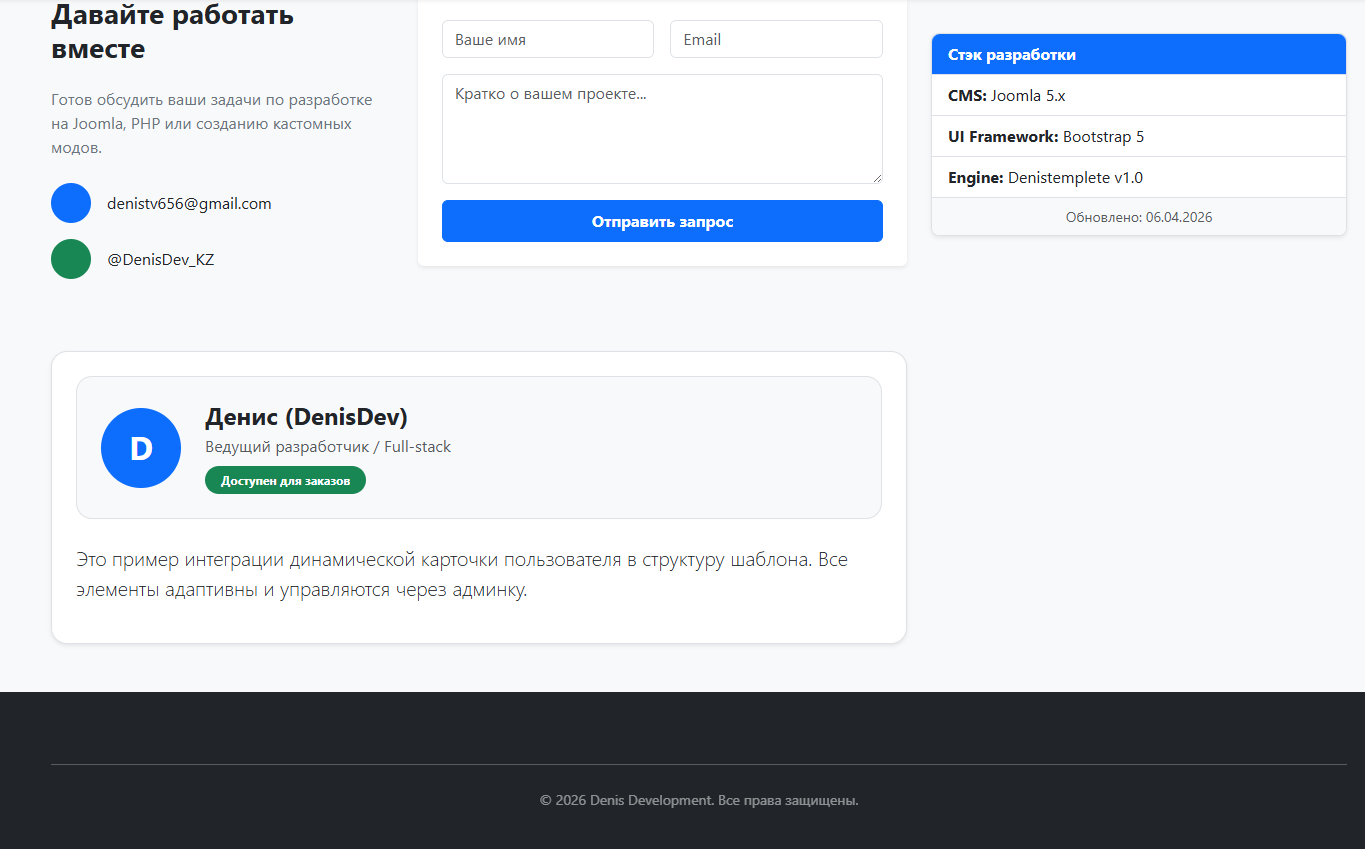Select the Engine: Denistemplete v1.0 row
The height and width of the screenshot is (849, 1365).
click(1139, 178)
